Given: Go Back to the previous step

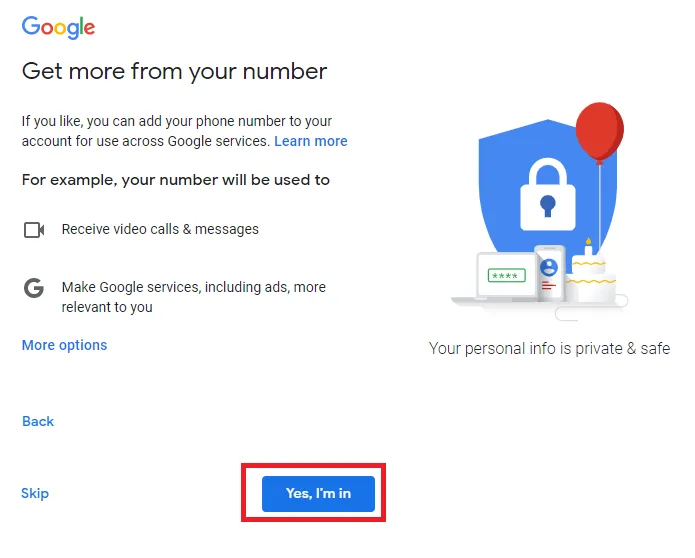Looking at the screenshot, I should [38, 421].
